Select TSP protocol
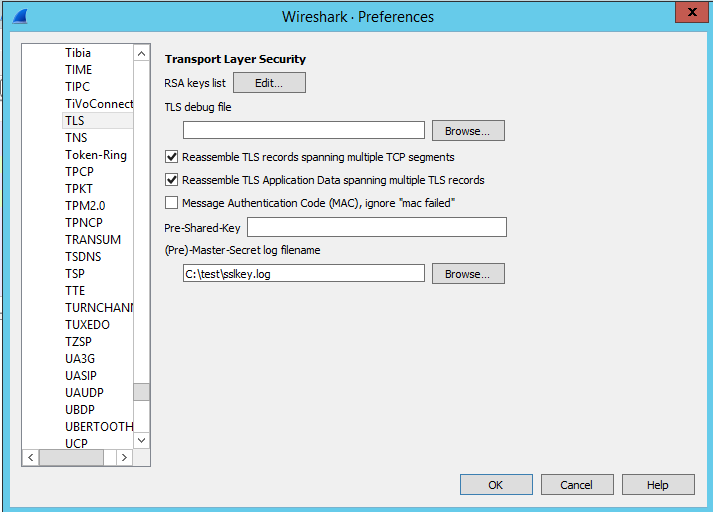Viewport: 713px width, 512px height. [75, 273]
